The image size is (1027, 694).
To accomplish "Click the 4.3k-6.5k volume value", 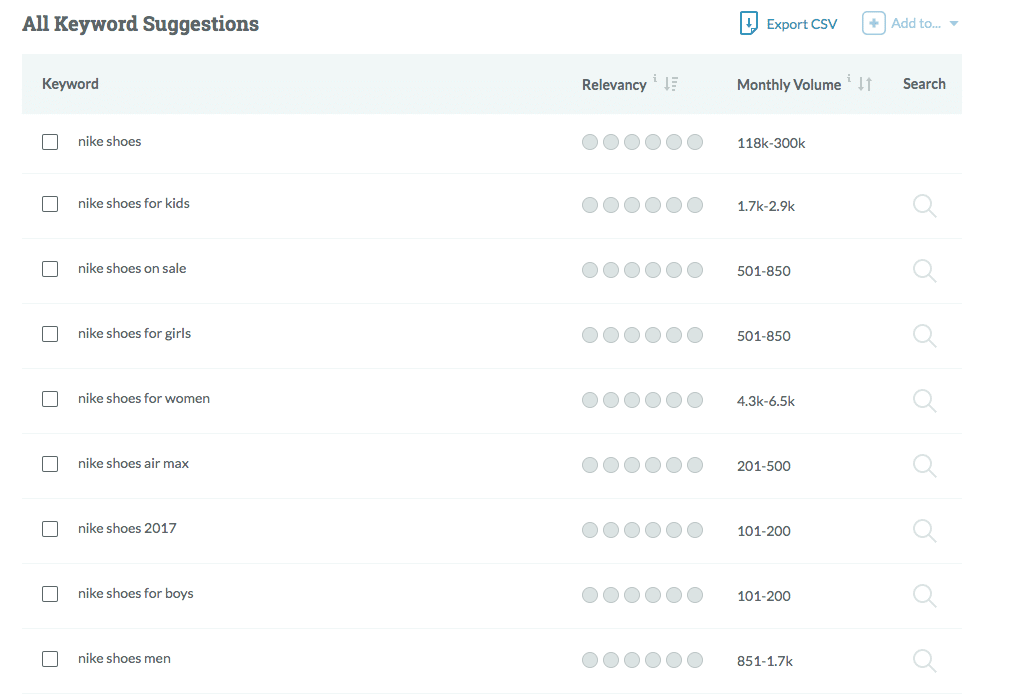I will coord(766,401).
